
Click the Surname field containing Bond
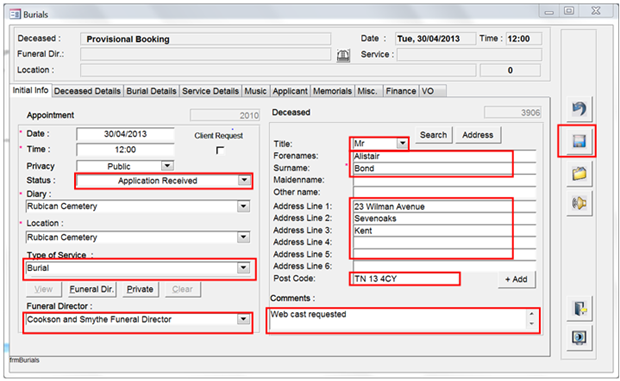[444, 168]
